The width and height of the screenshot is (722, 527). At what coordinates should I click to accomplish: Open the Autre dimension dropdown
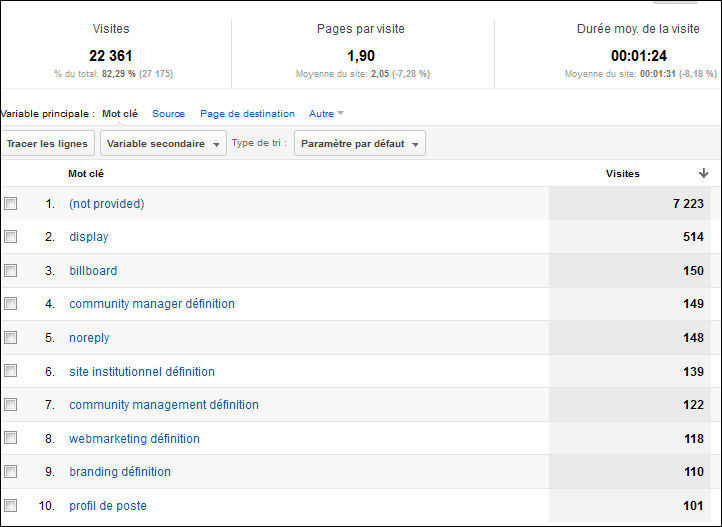(x=326, y=114)
